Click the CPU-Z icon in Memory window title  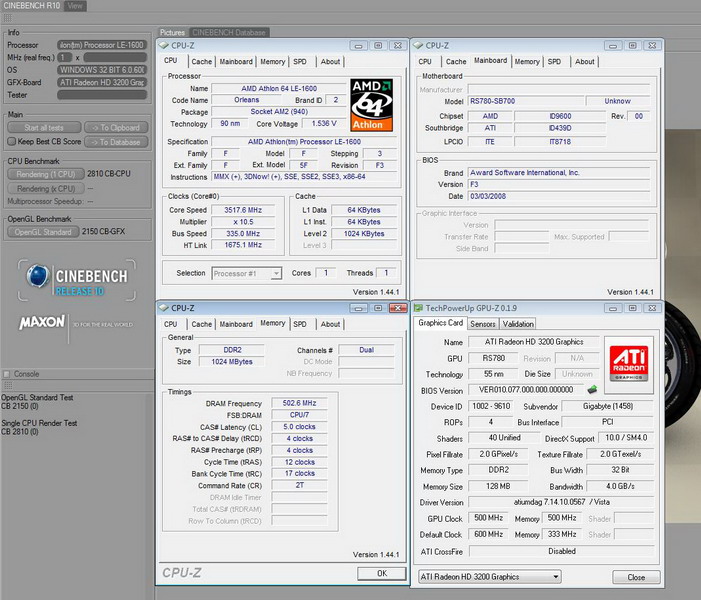pyautogui.click(x=164, y=308)
